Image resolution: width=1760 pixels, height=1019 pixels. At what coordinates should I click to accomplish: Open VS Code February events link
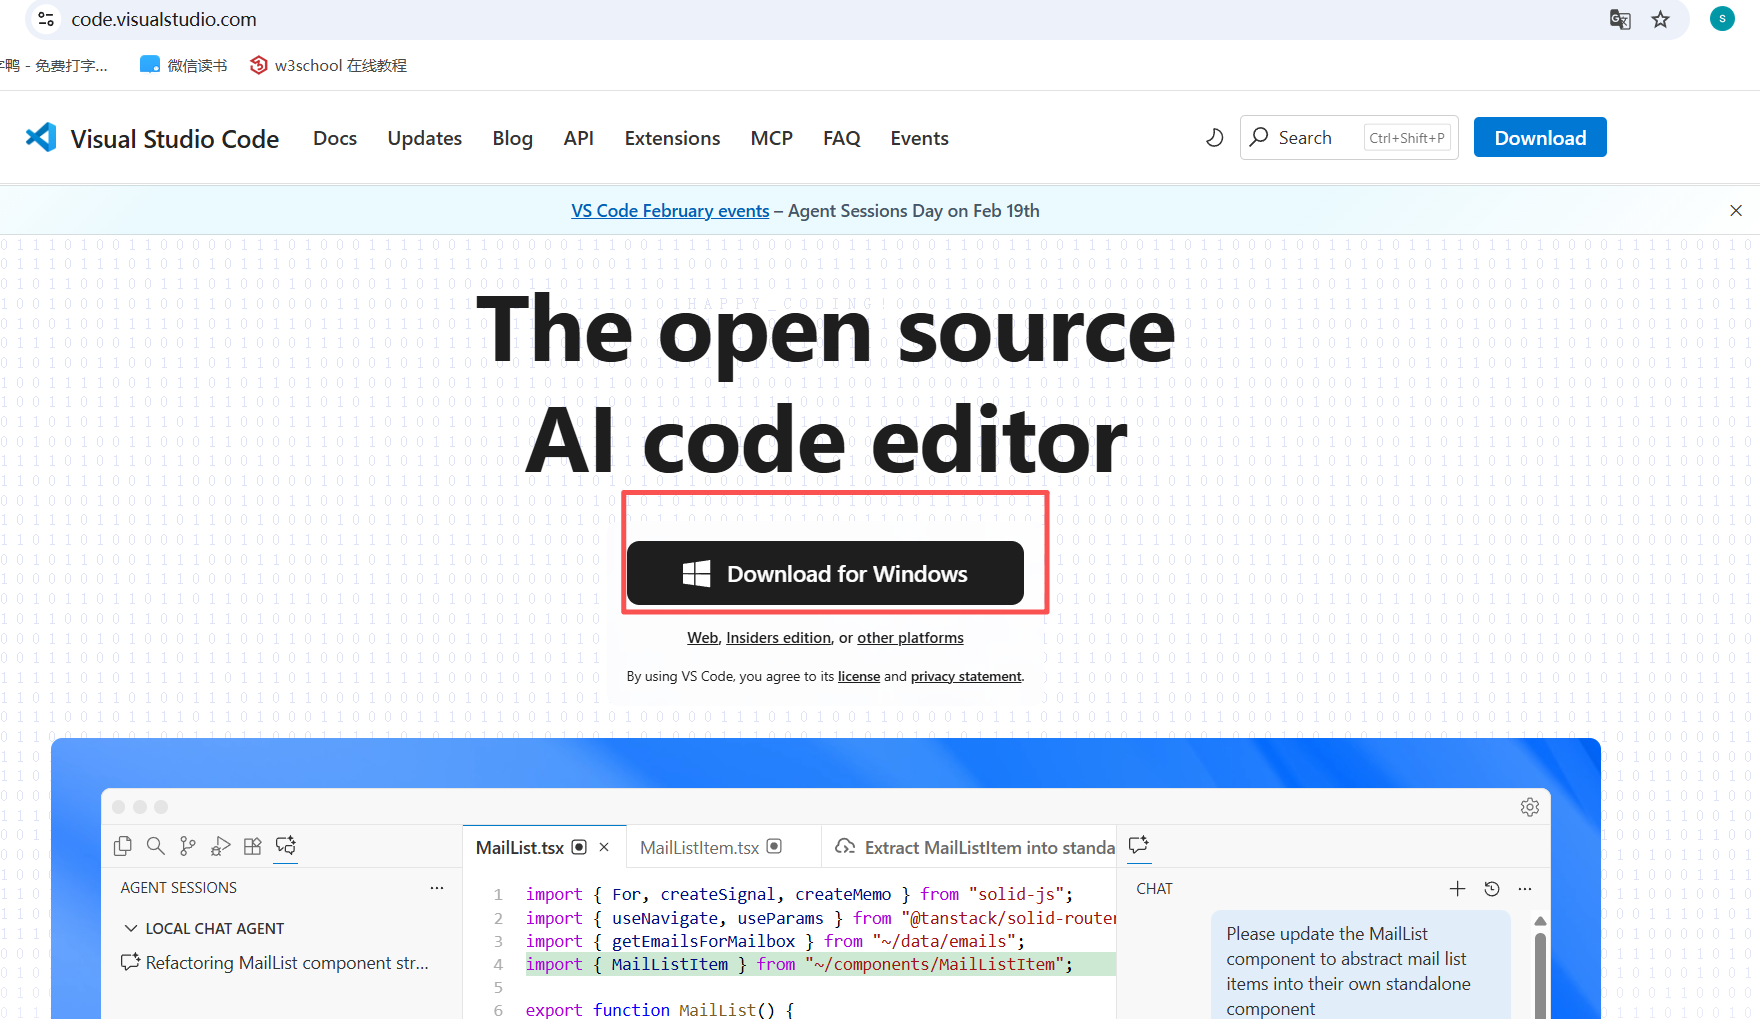click(670, 211)
